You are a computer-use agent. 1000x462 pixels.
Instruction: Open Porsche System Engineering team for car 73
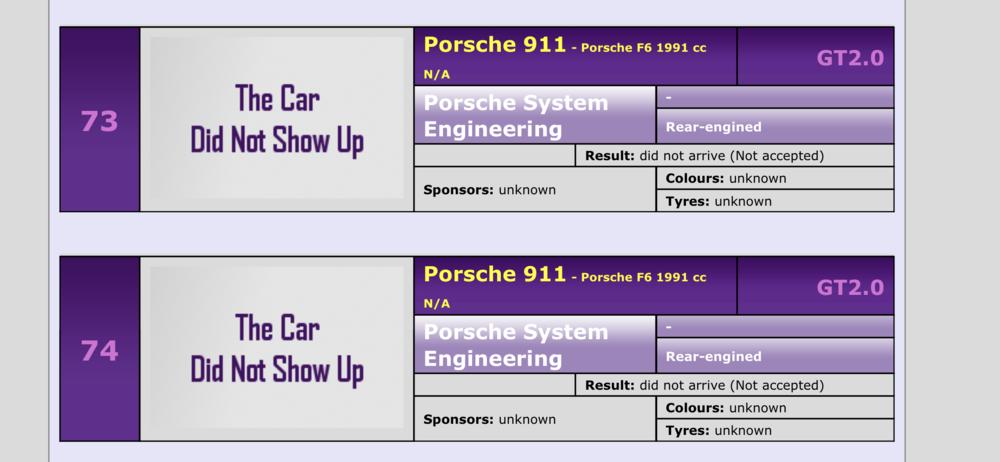[535, 116]
